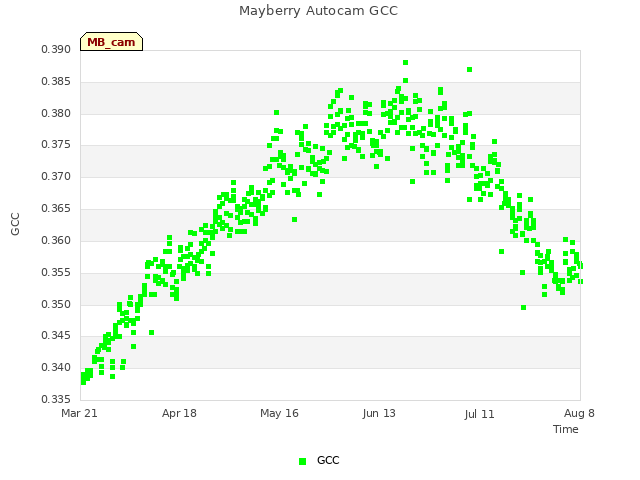Click the May 16 x-axis label
The image size is (640, 480).
(279, 413)
